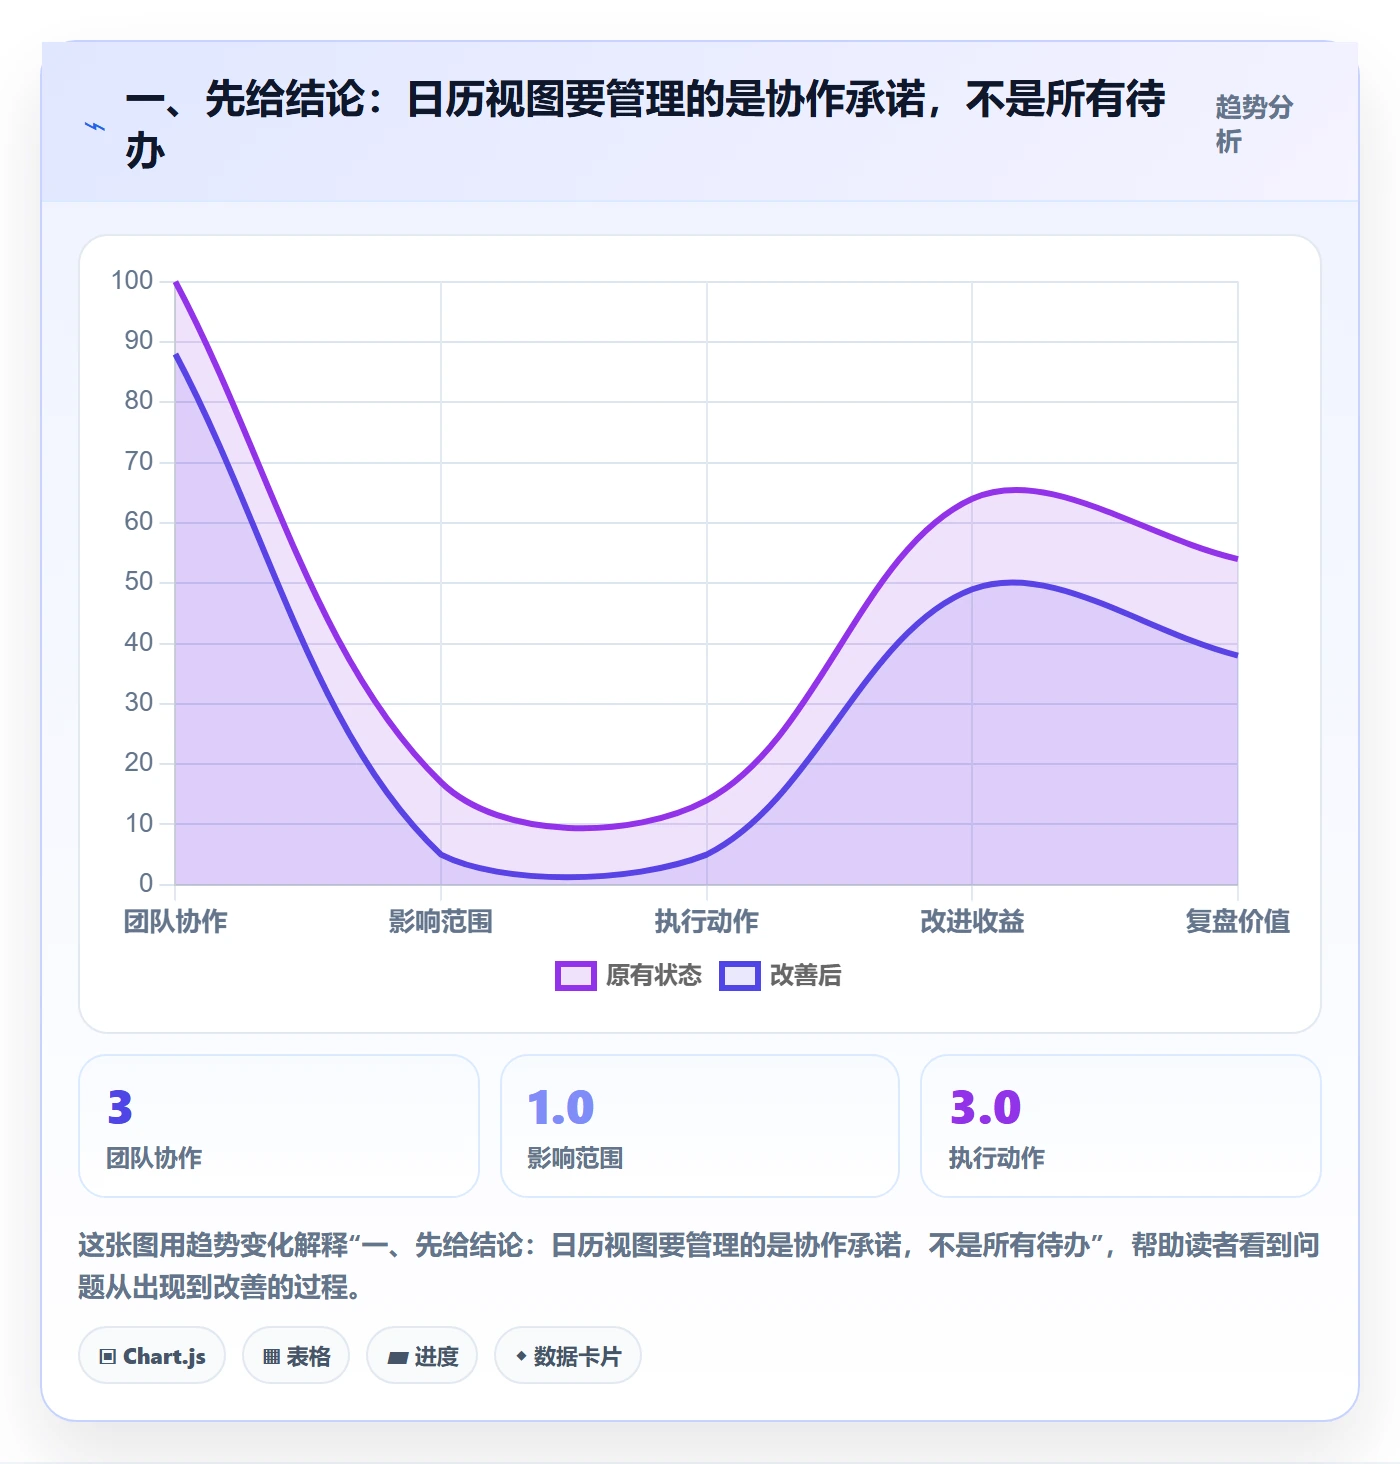
Task: Click the 50 value on the y-axis
Action: (139, 582)
